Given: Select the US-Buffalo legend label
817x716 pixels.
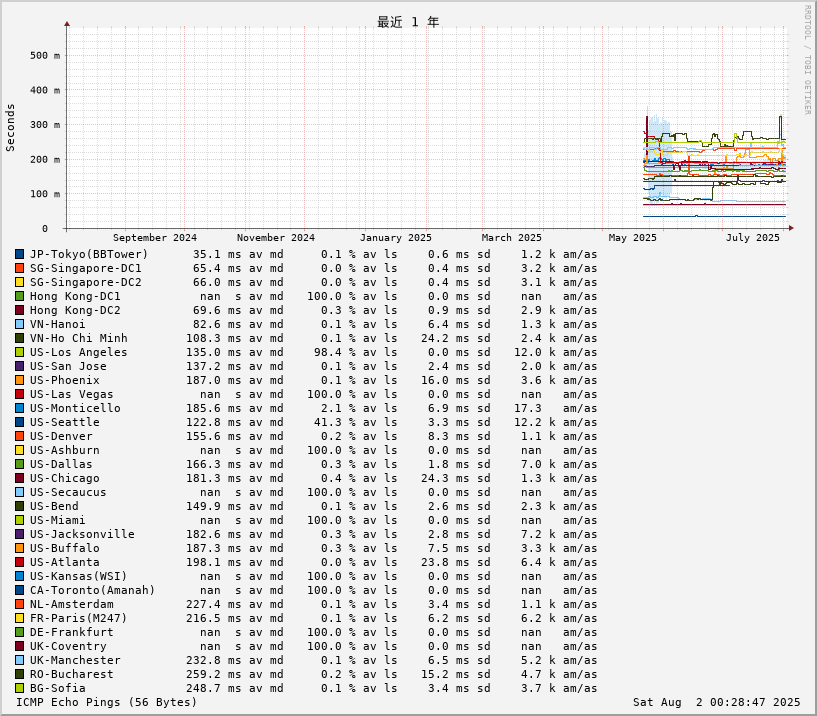Looking at the screenshot, I should coord(65,548).
